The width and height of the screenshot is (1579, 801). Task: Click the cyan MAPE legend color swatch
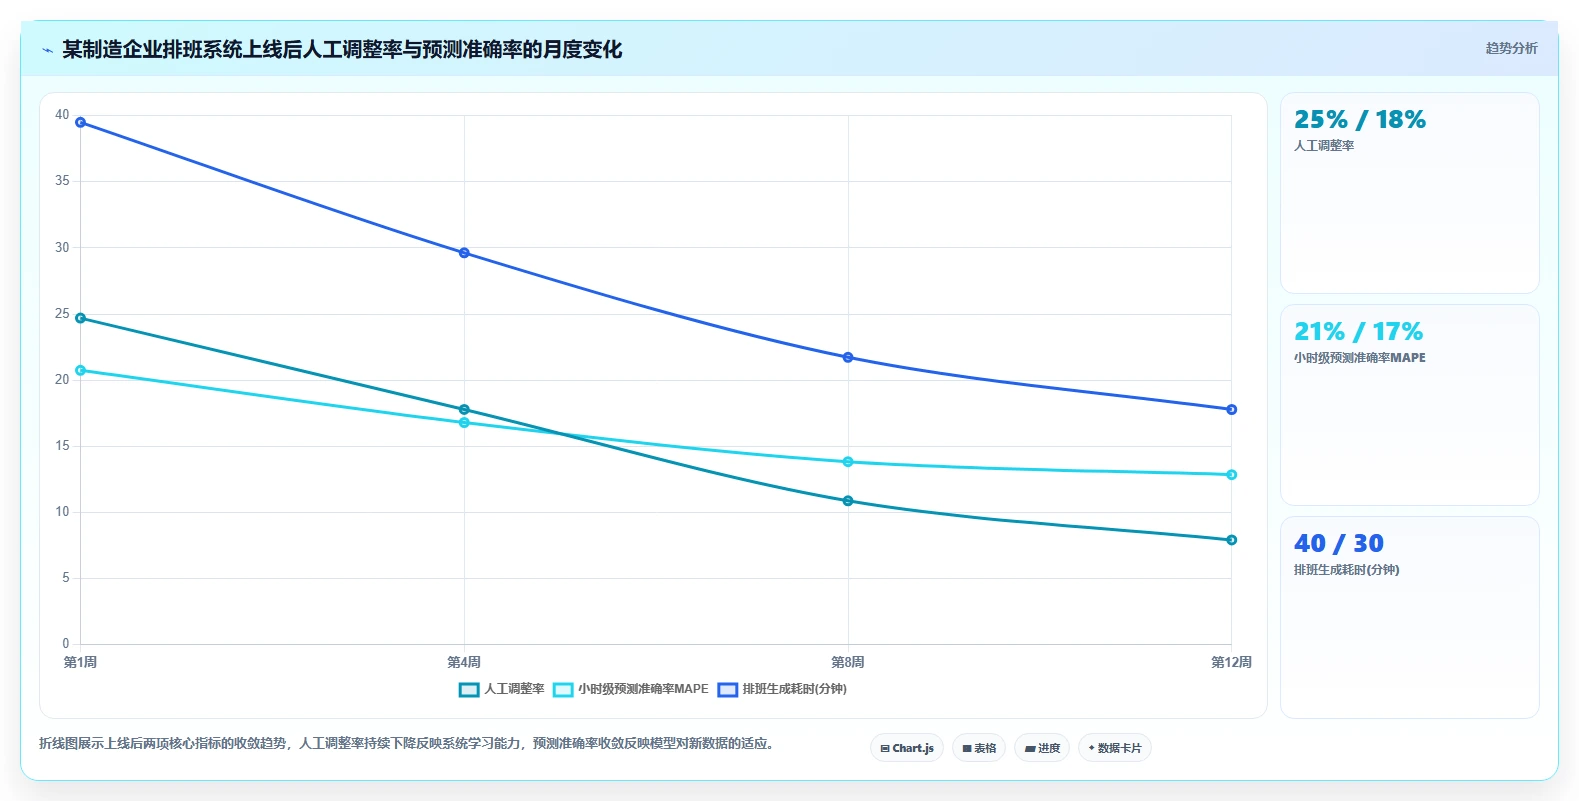coord(563,689)
